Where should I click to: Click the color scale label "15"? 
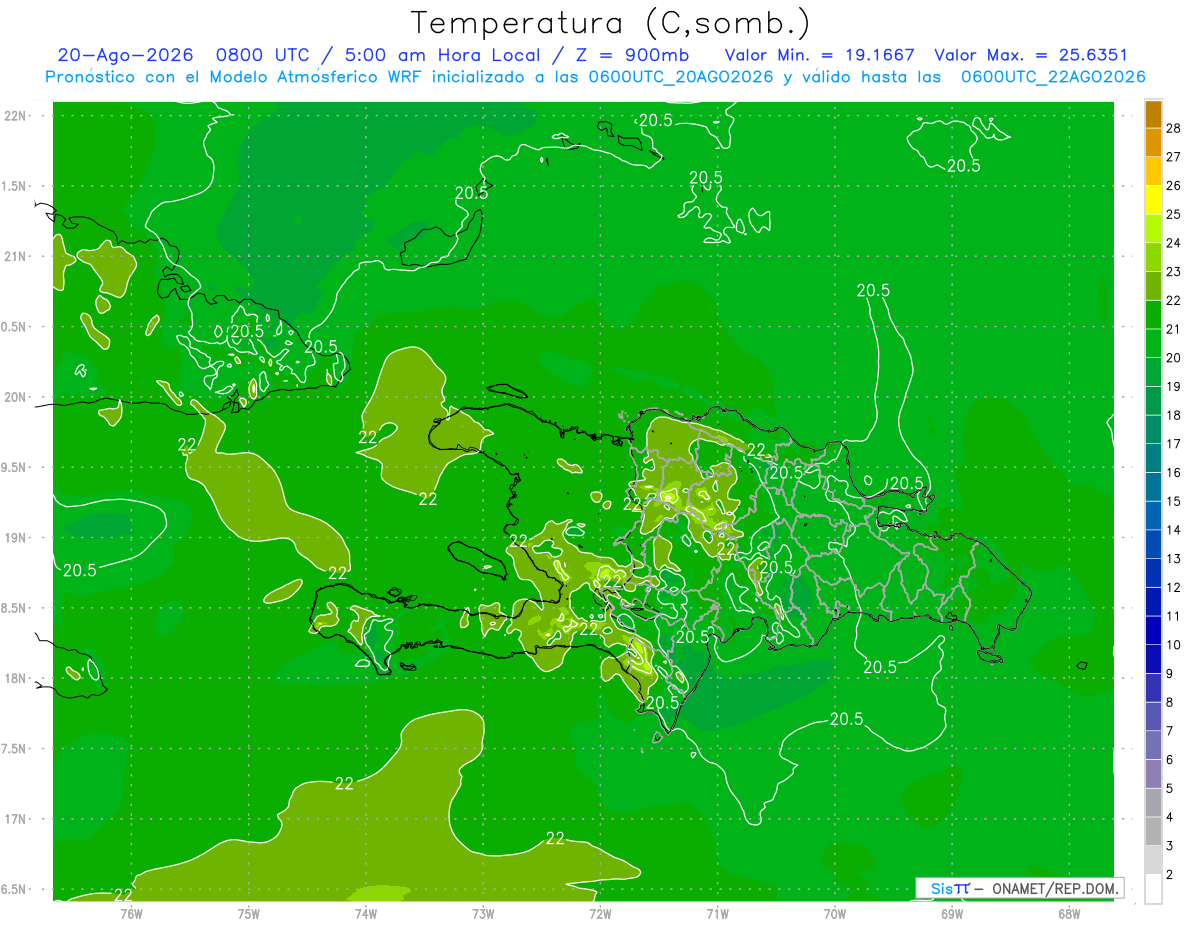click(1174, 502)
